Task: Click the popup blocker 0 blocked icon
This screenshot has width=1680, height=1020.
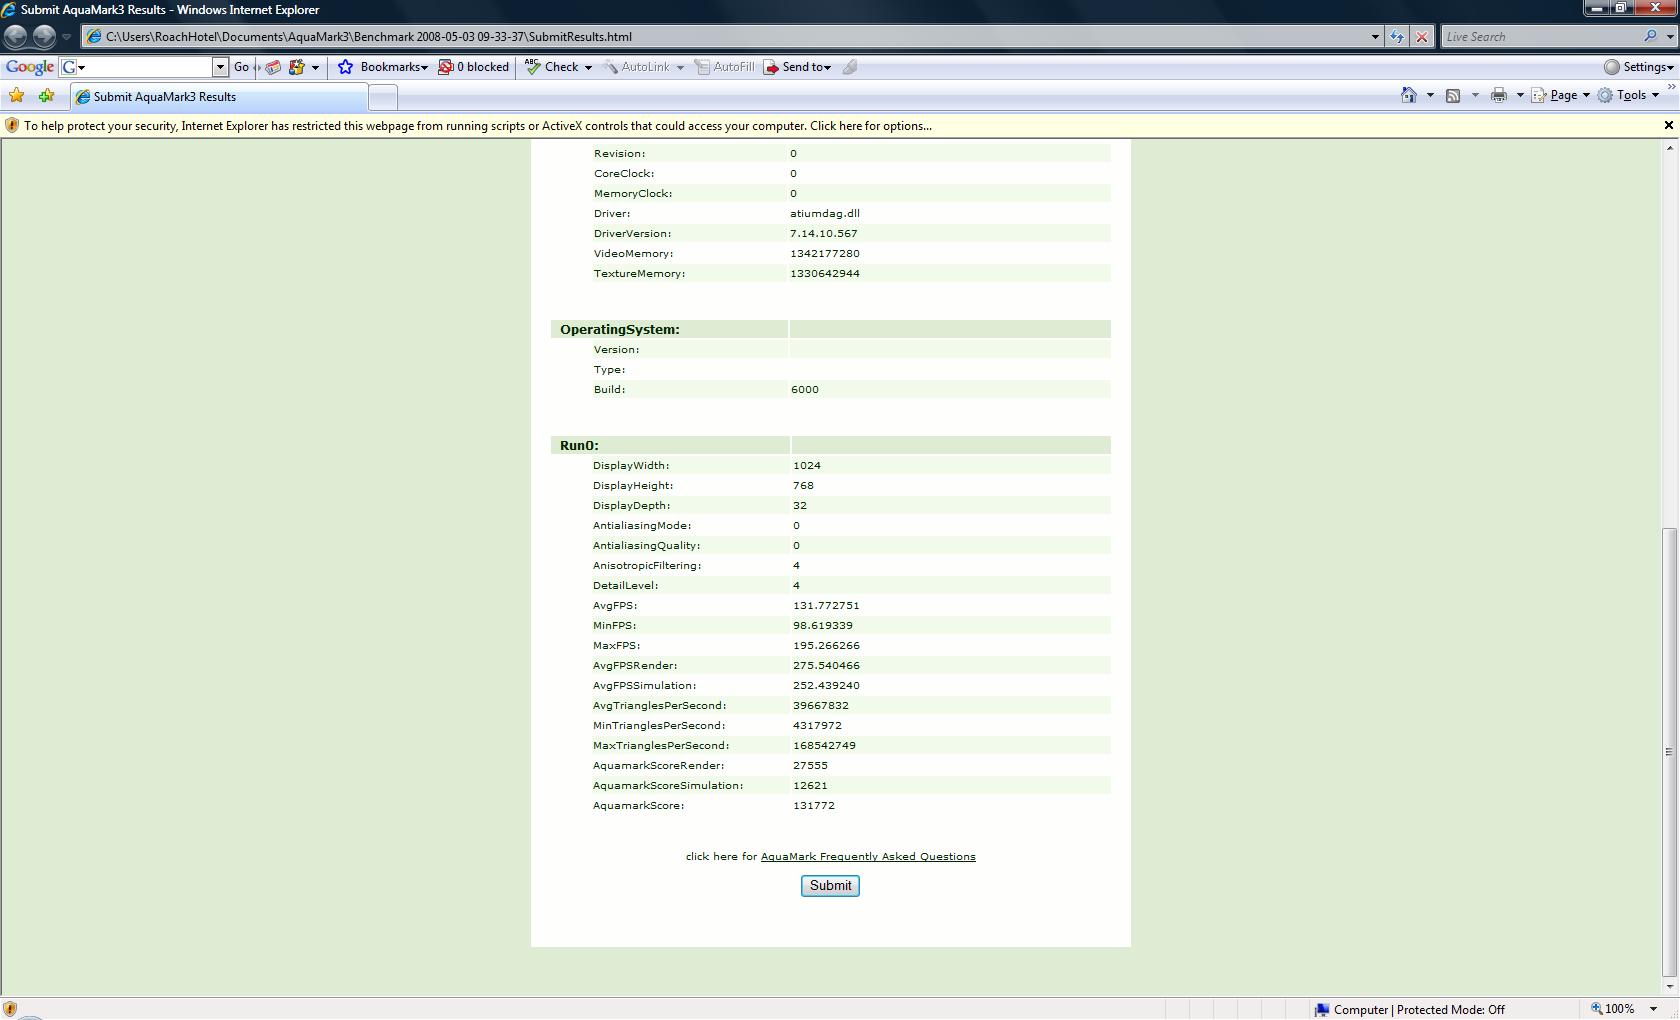Action: (x=446, y=67)
